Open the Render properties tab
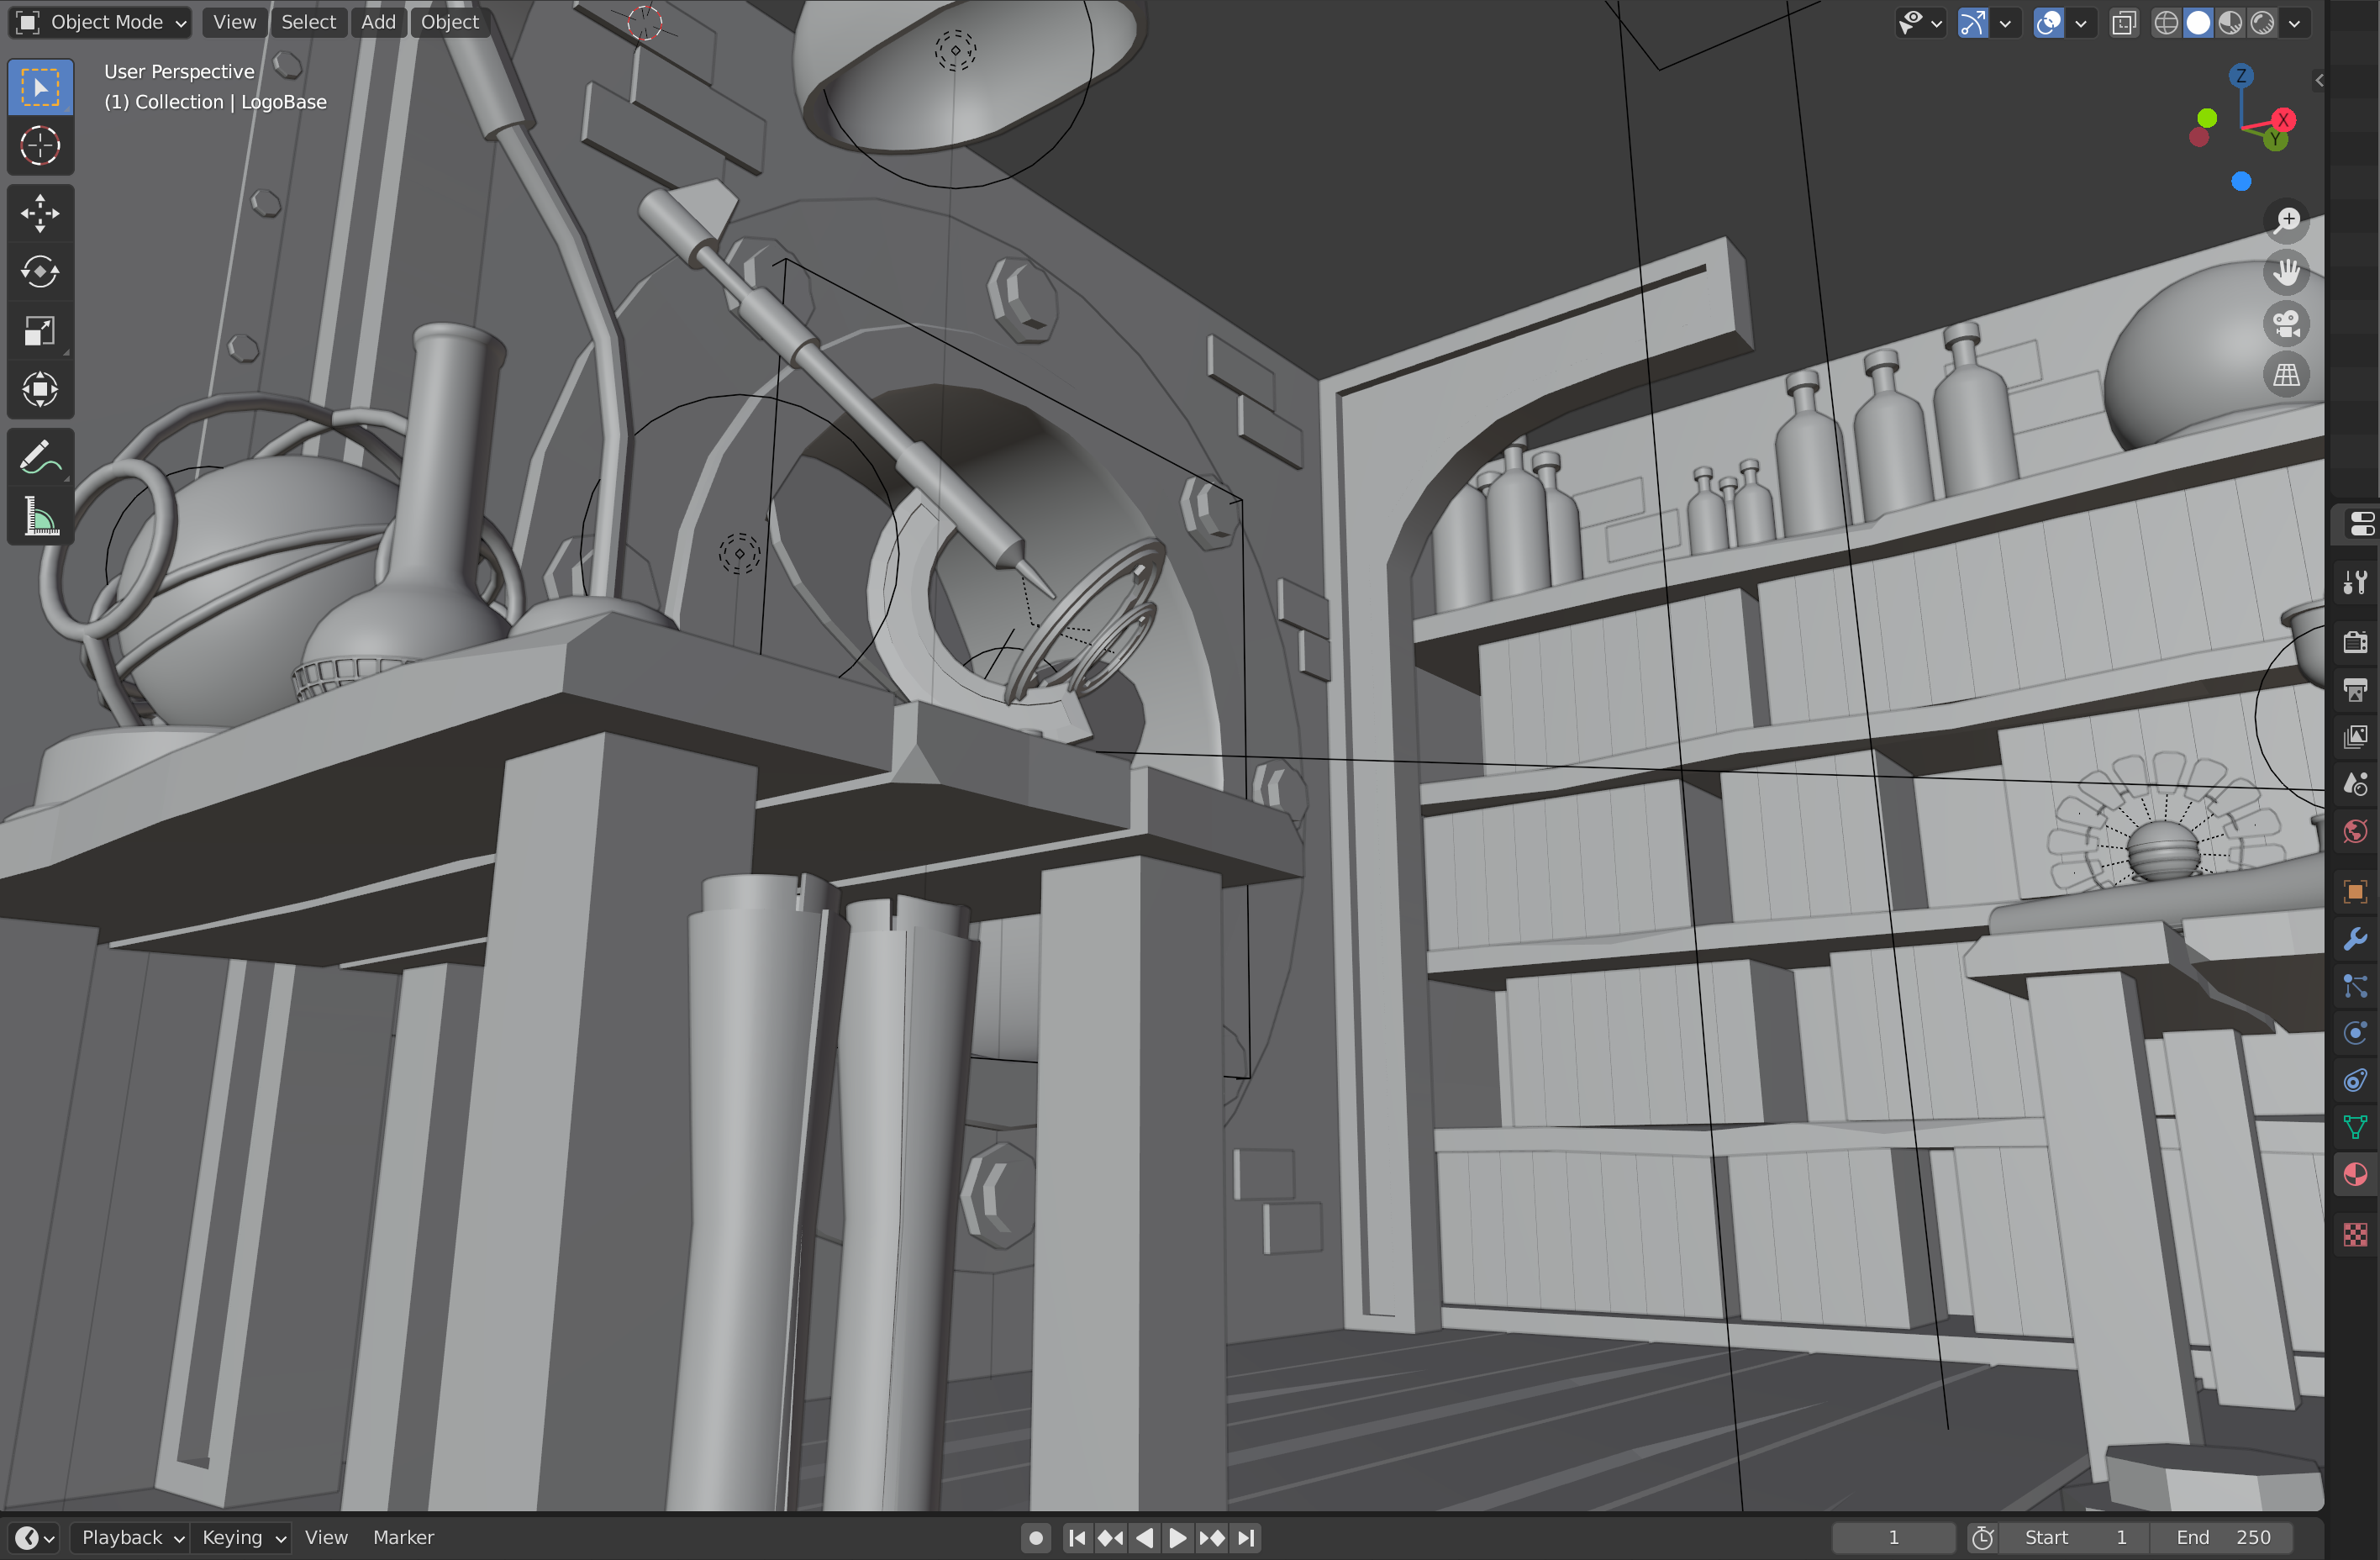Screen dimensions: 2380x1560 (x=2355, y=642)
